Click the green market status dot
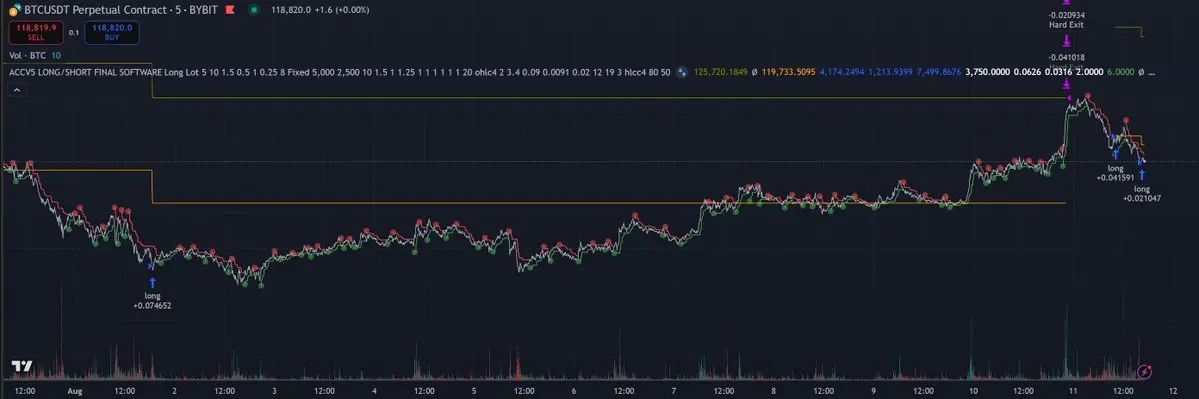Screen dimensions: 1199x399 tap(254, 10)
